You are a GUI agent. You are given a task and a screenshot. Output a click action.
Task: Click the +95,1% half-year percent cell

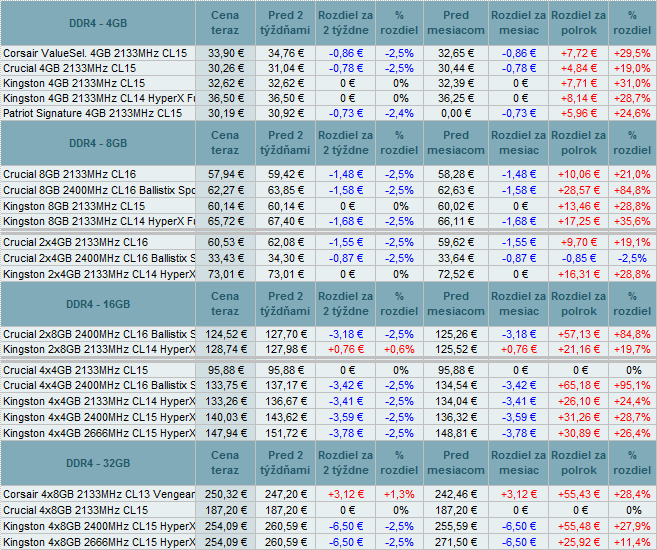coord(632,385)
